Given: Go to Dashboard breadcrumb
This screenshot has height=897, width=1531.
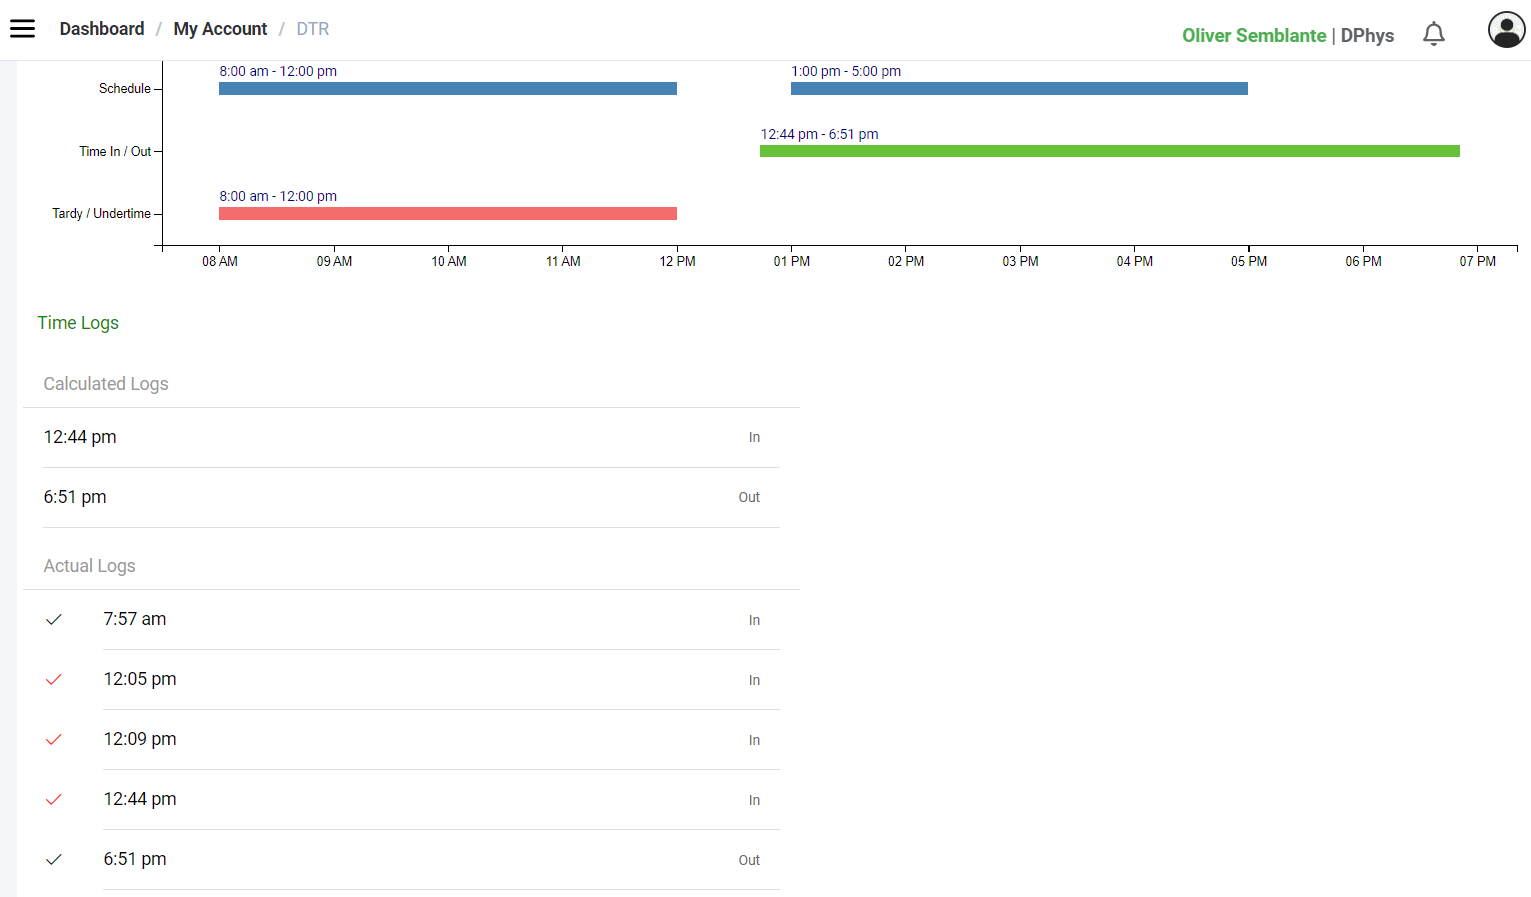Looking at the screenshot, I should tap(102, 29).
